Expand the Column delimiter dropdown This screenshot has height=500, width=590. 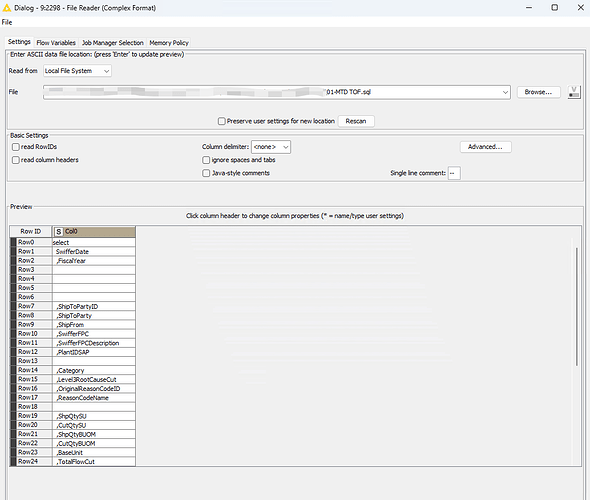point(271,147)
